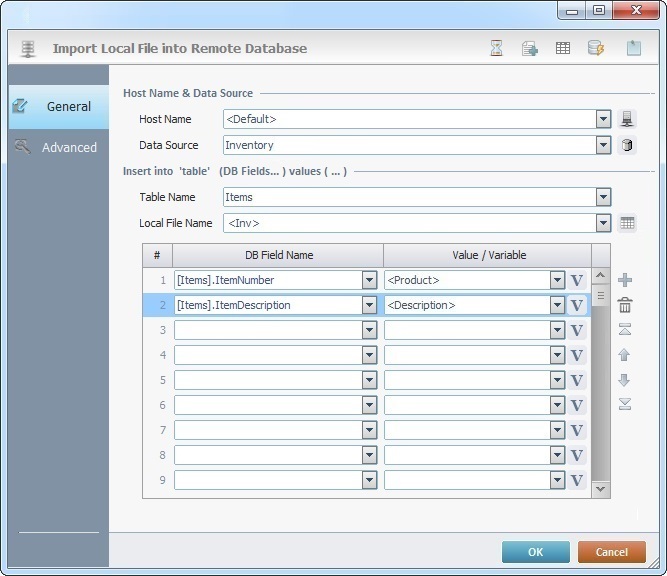
Task: Click the table icon beside Local File Name
Action: pyautogui.click(x=627, y=223)
